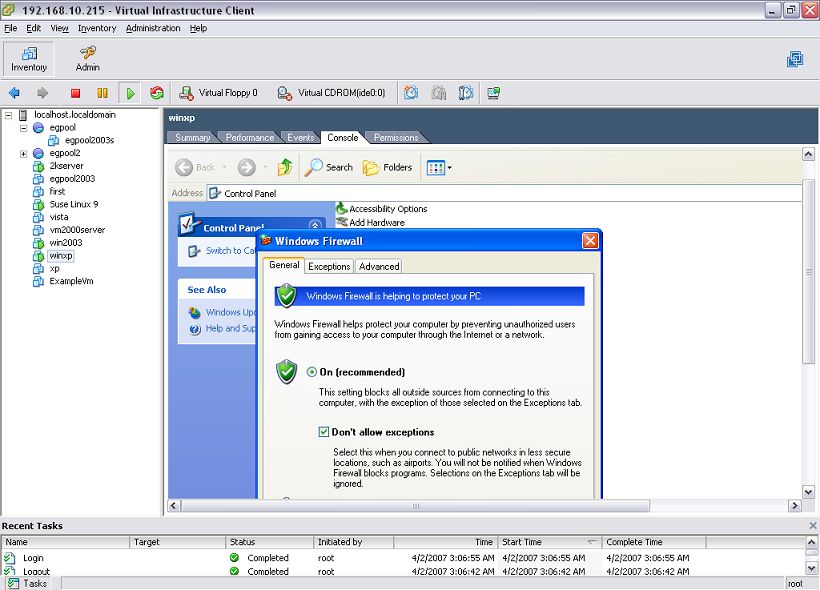Viewport: 820px width, 590px height.
Task: Open the Inventory view button
Action: [29, 59]
